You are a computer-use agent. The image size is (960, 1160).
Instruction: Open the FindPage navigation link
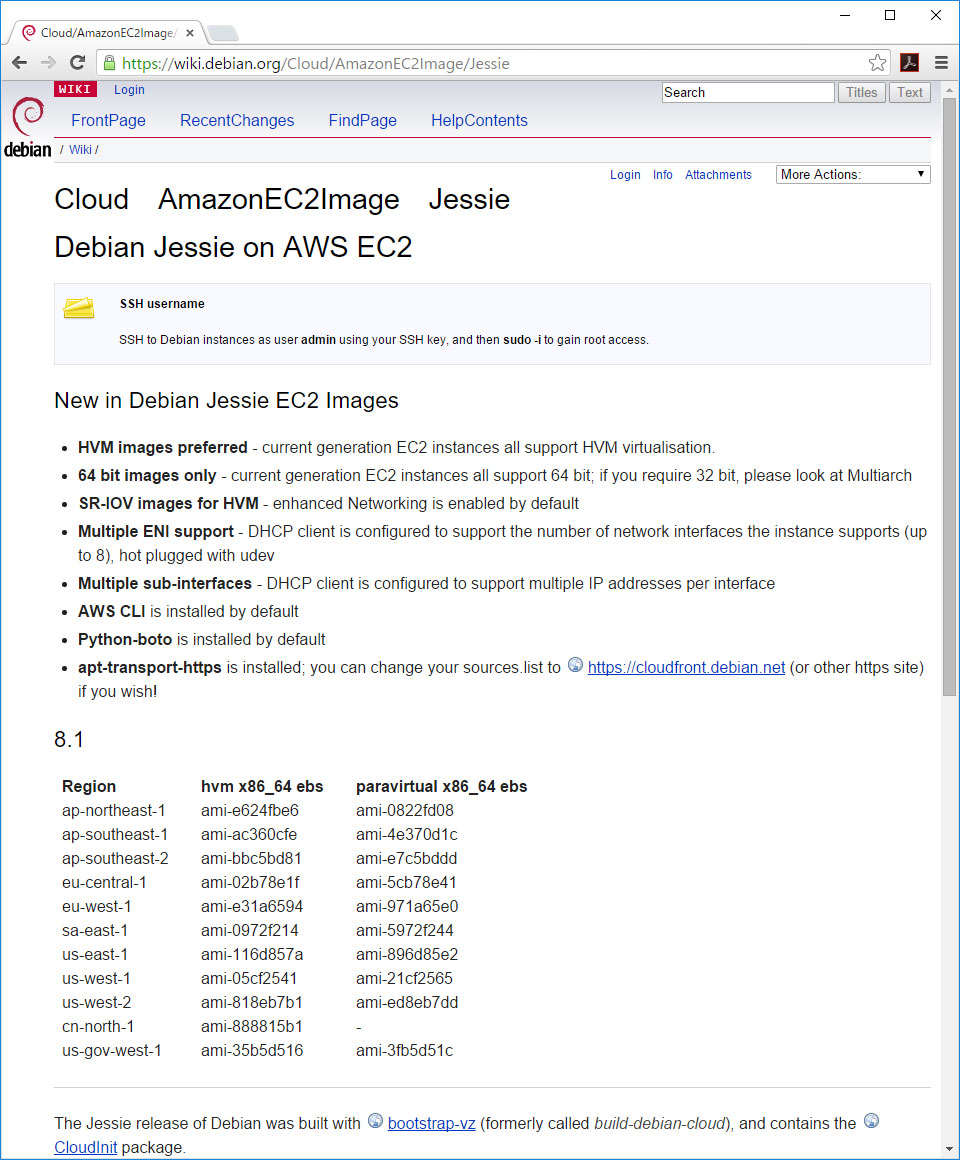tap(362, 121)
